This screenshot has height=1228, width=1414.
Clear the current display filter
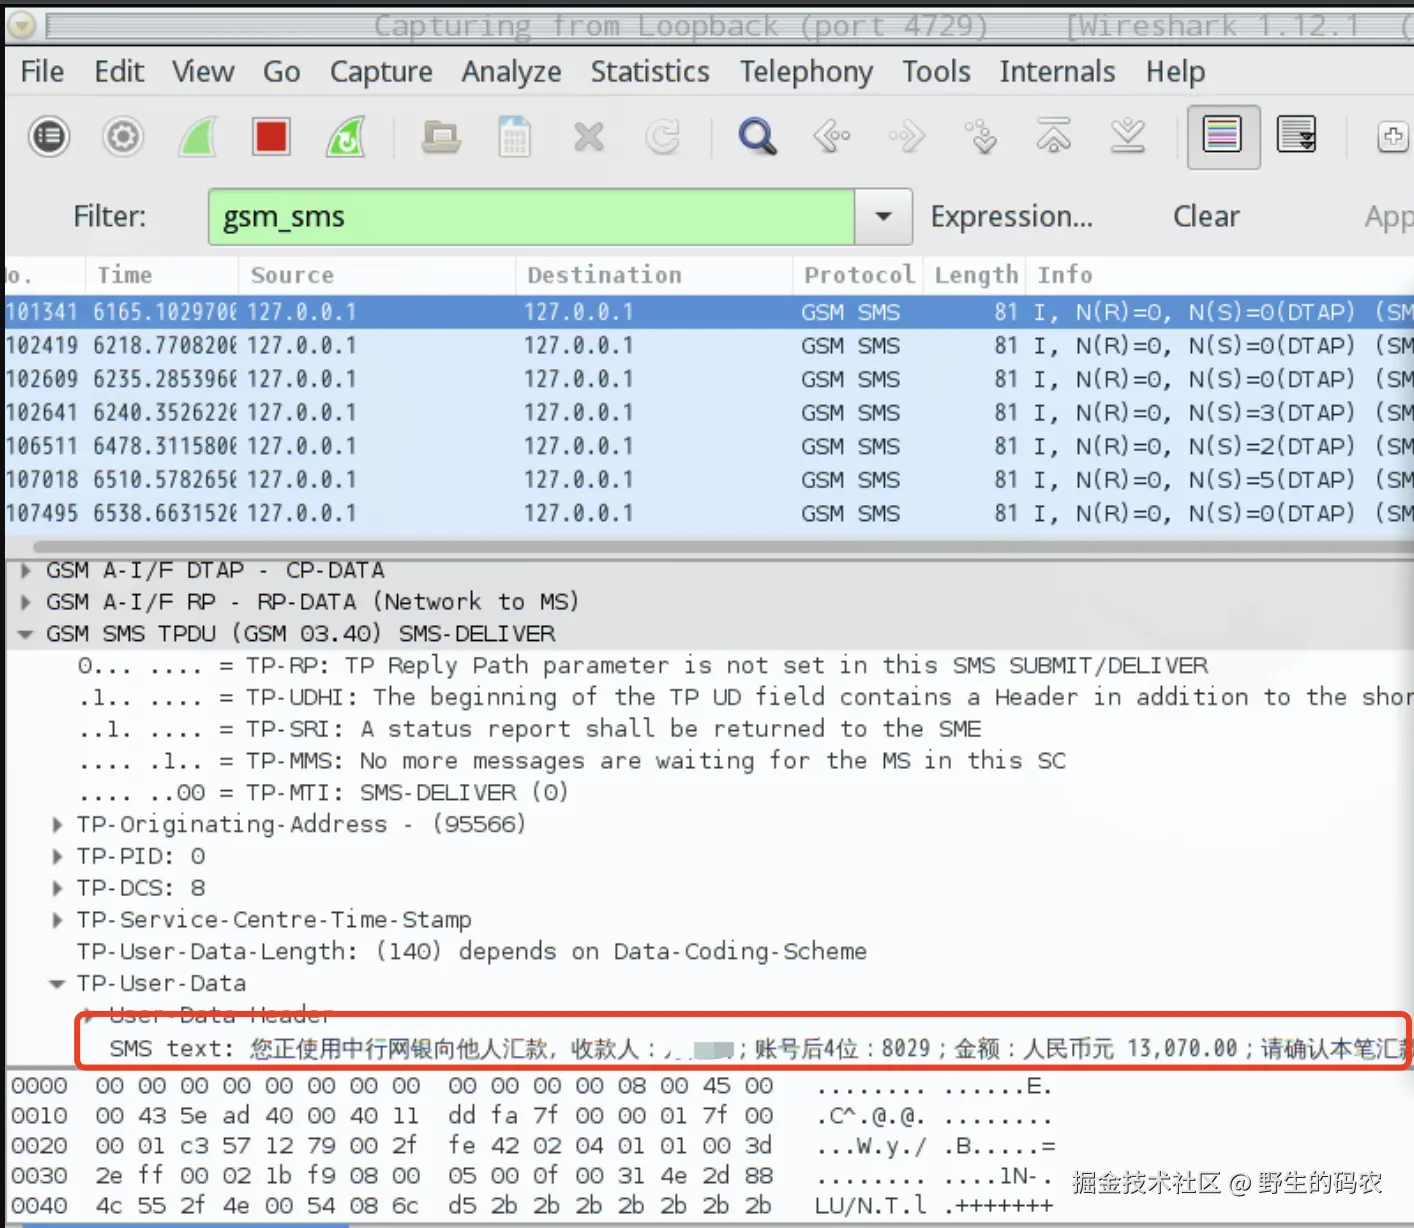point(1206,217)
